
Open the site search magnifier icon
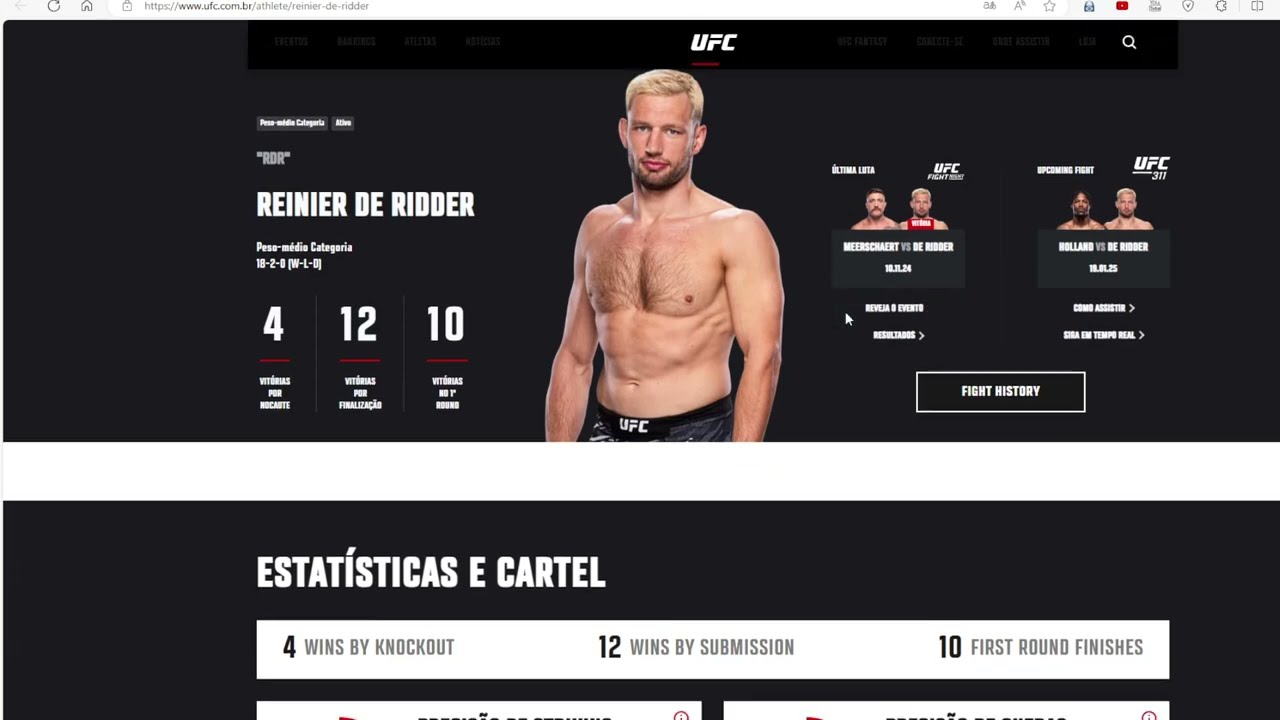1129,42
